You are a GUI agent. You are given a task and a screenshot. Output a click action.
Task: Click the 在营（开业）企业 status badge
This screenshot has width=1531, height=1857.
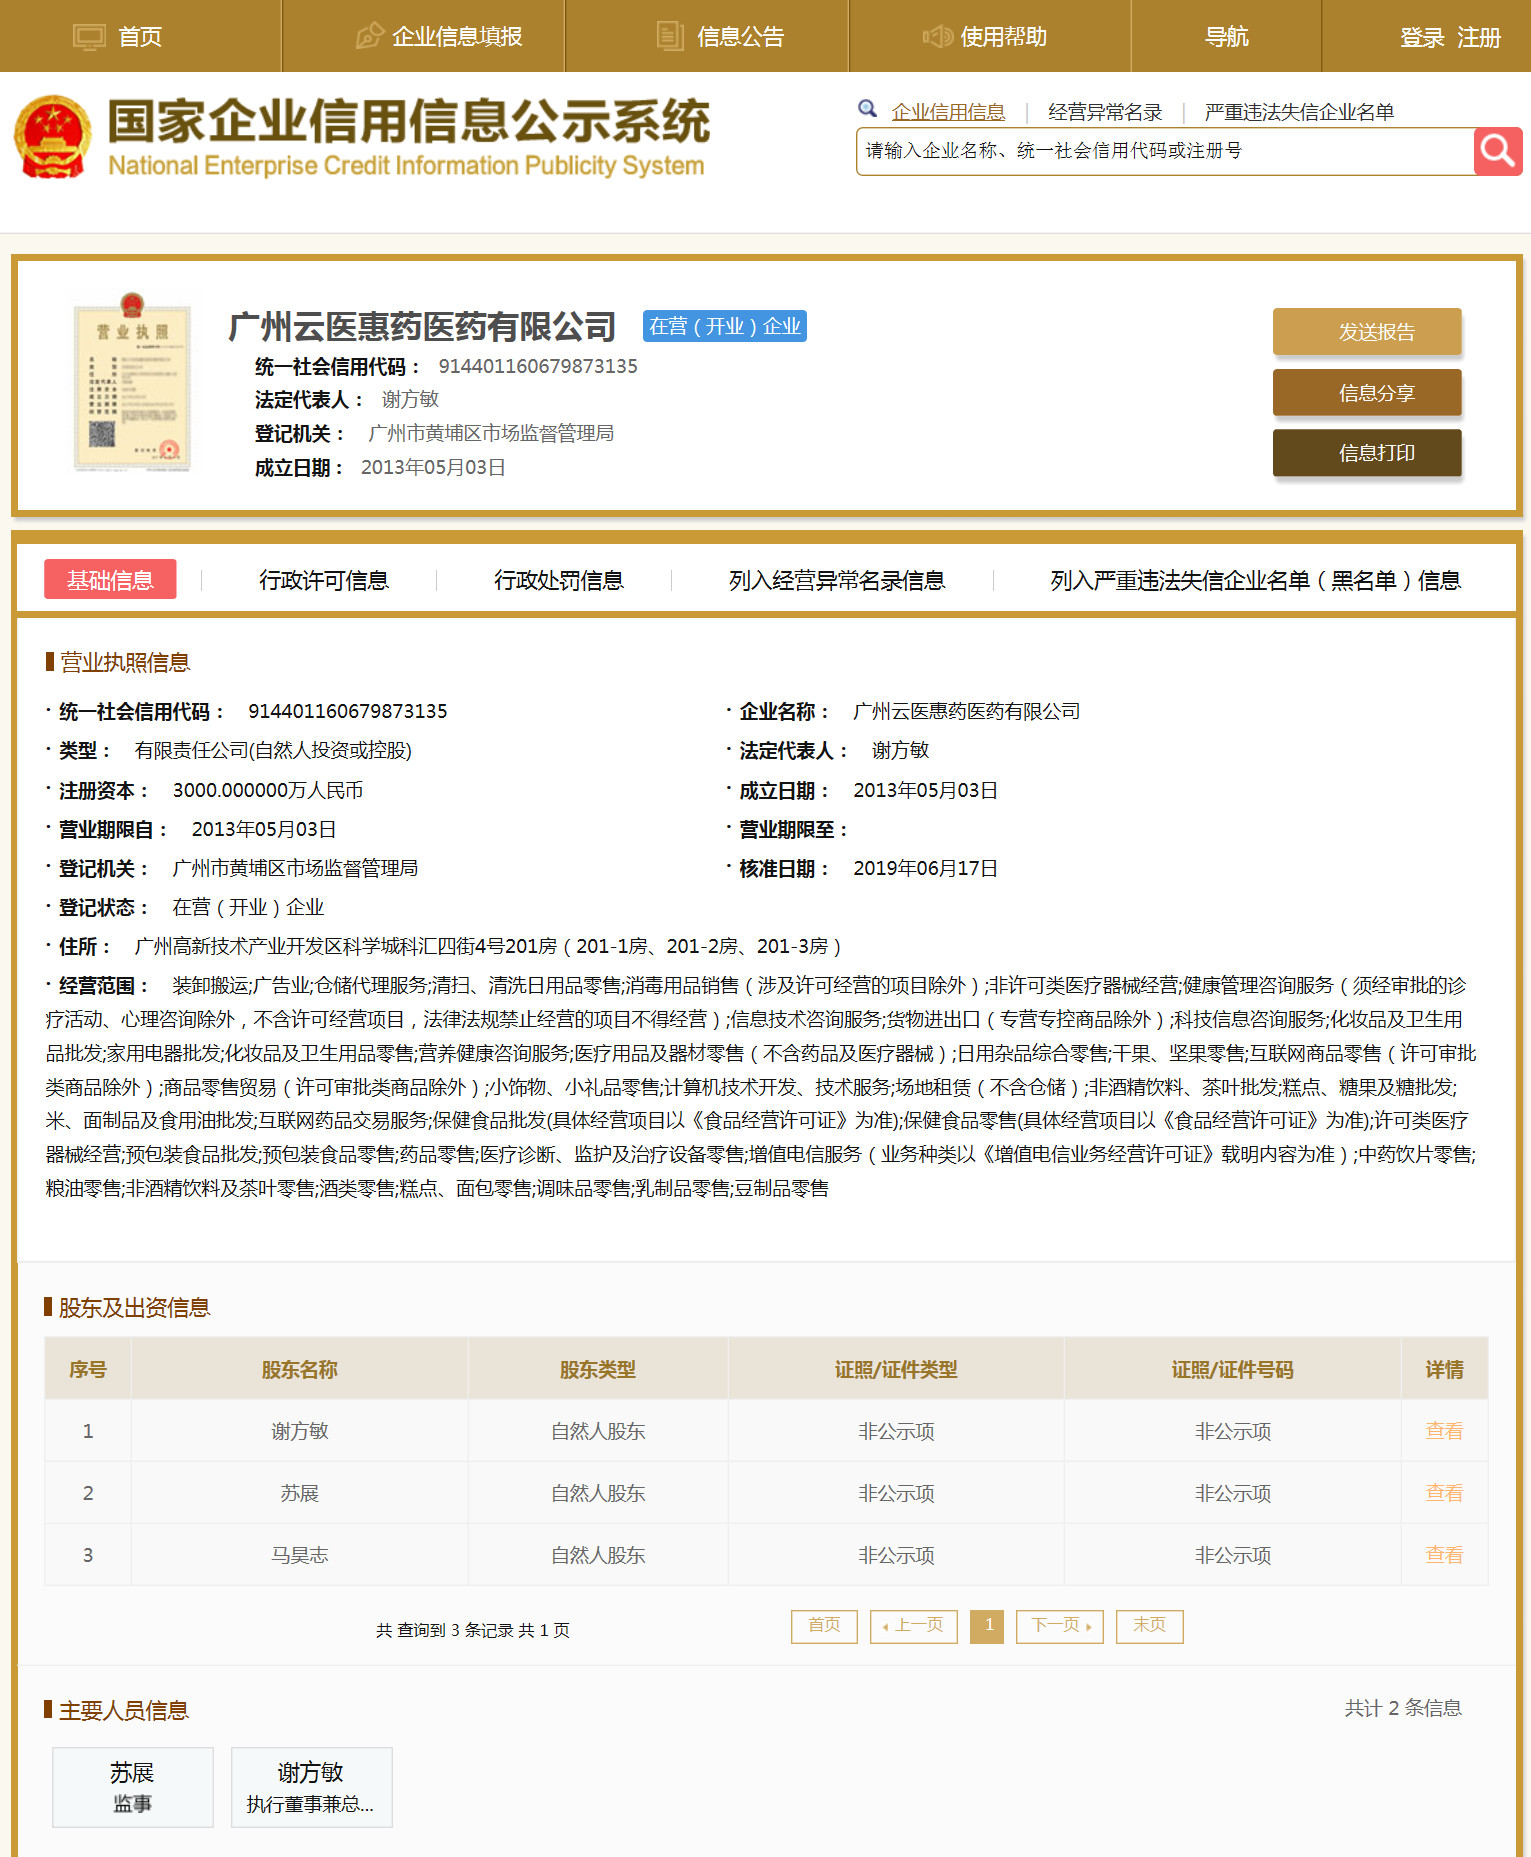[725, 326]
